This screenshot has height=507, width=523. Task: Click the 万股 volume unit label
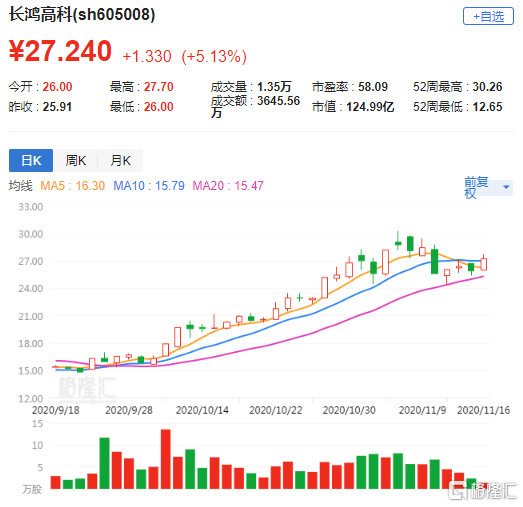32,490
